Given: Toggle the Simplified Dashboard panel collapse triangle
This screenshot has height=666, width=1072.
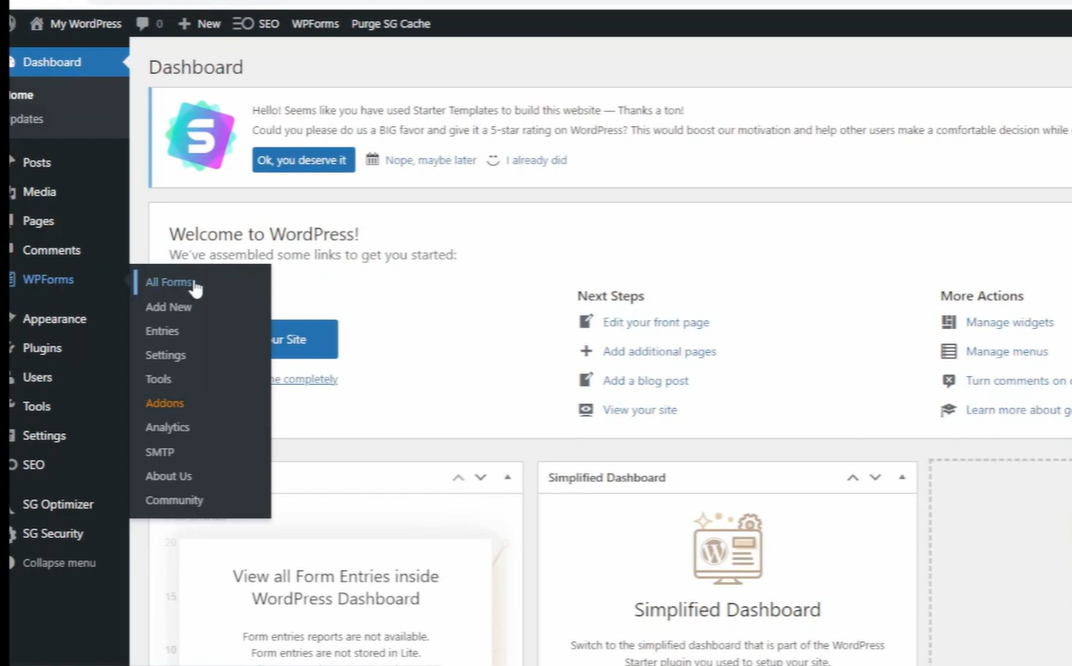Looking at the screenshot, I should (x=902, y=477).
